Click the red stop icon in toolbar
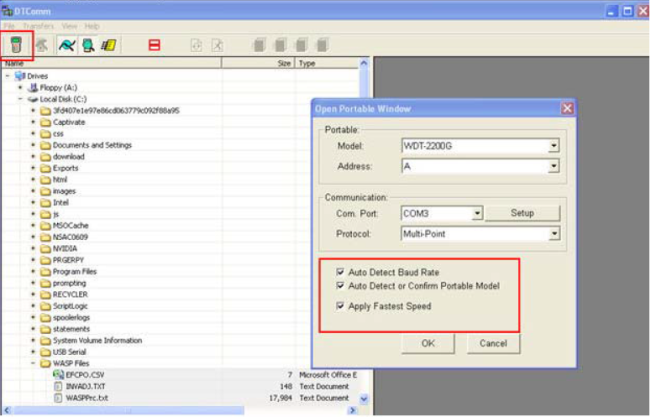The image size is (651, 417). pyautogui.click(x=154, y=45)
